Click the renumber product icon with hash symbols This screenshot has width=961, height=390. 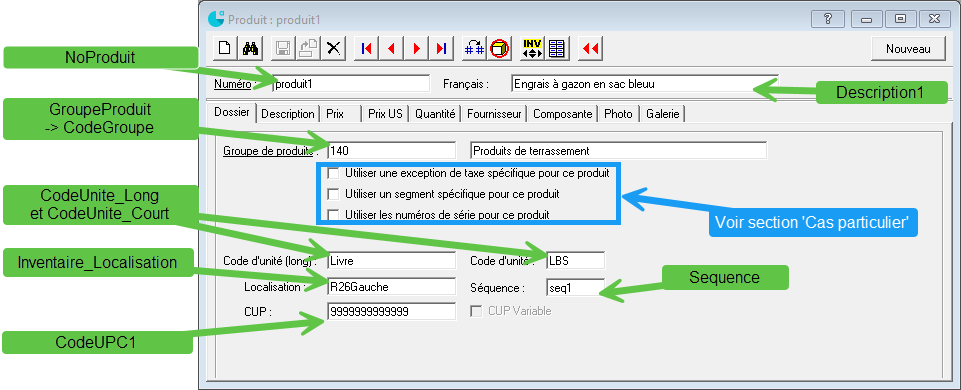[x=474, y=49]
